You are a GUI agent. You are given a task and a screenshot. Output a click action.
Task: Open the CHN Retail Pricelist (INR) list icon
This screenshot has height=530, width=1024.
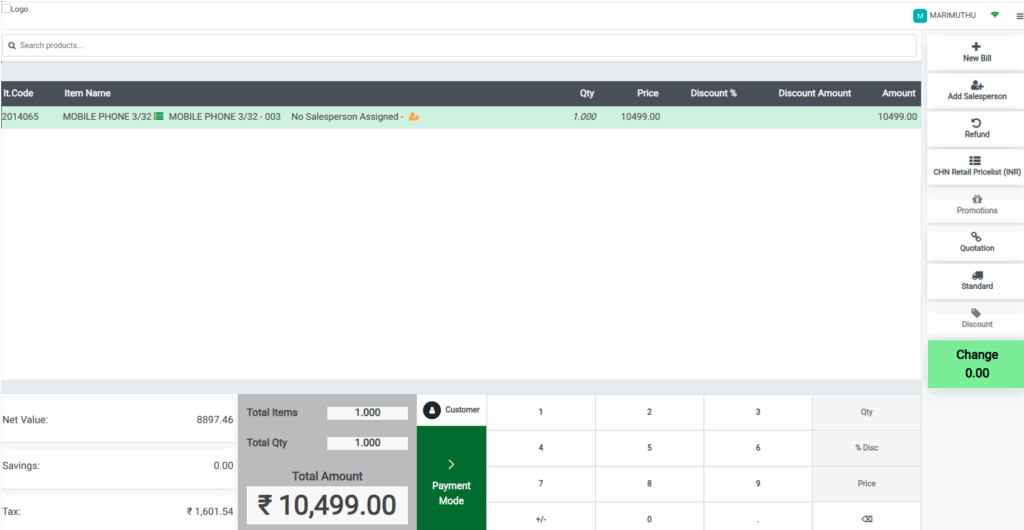click(976, 161)
